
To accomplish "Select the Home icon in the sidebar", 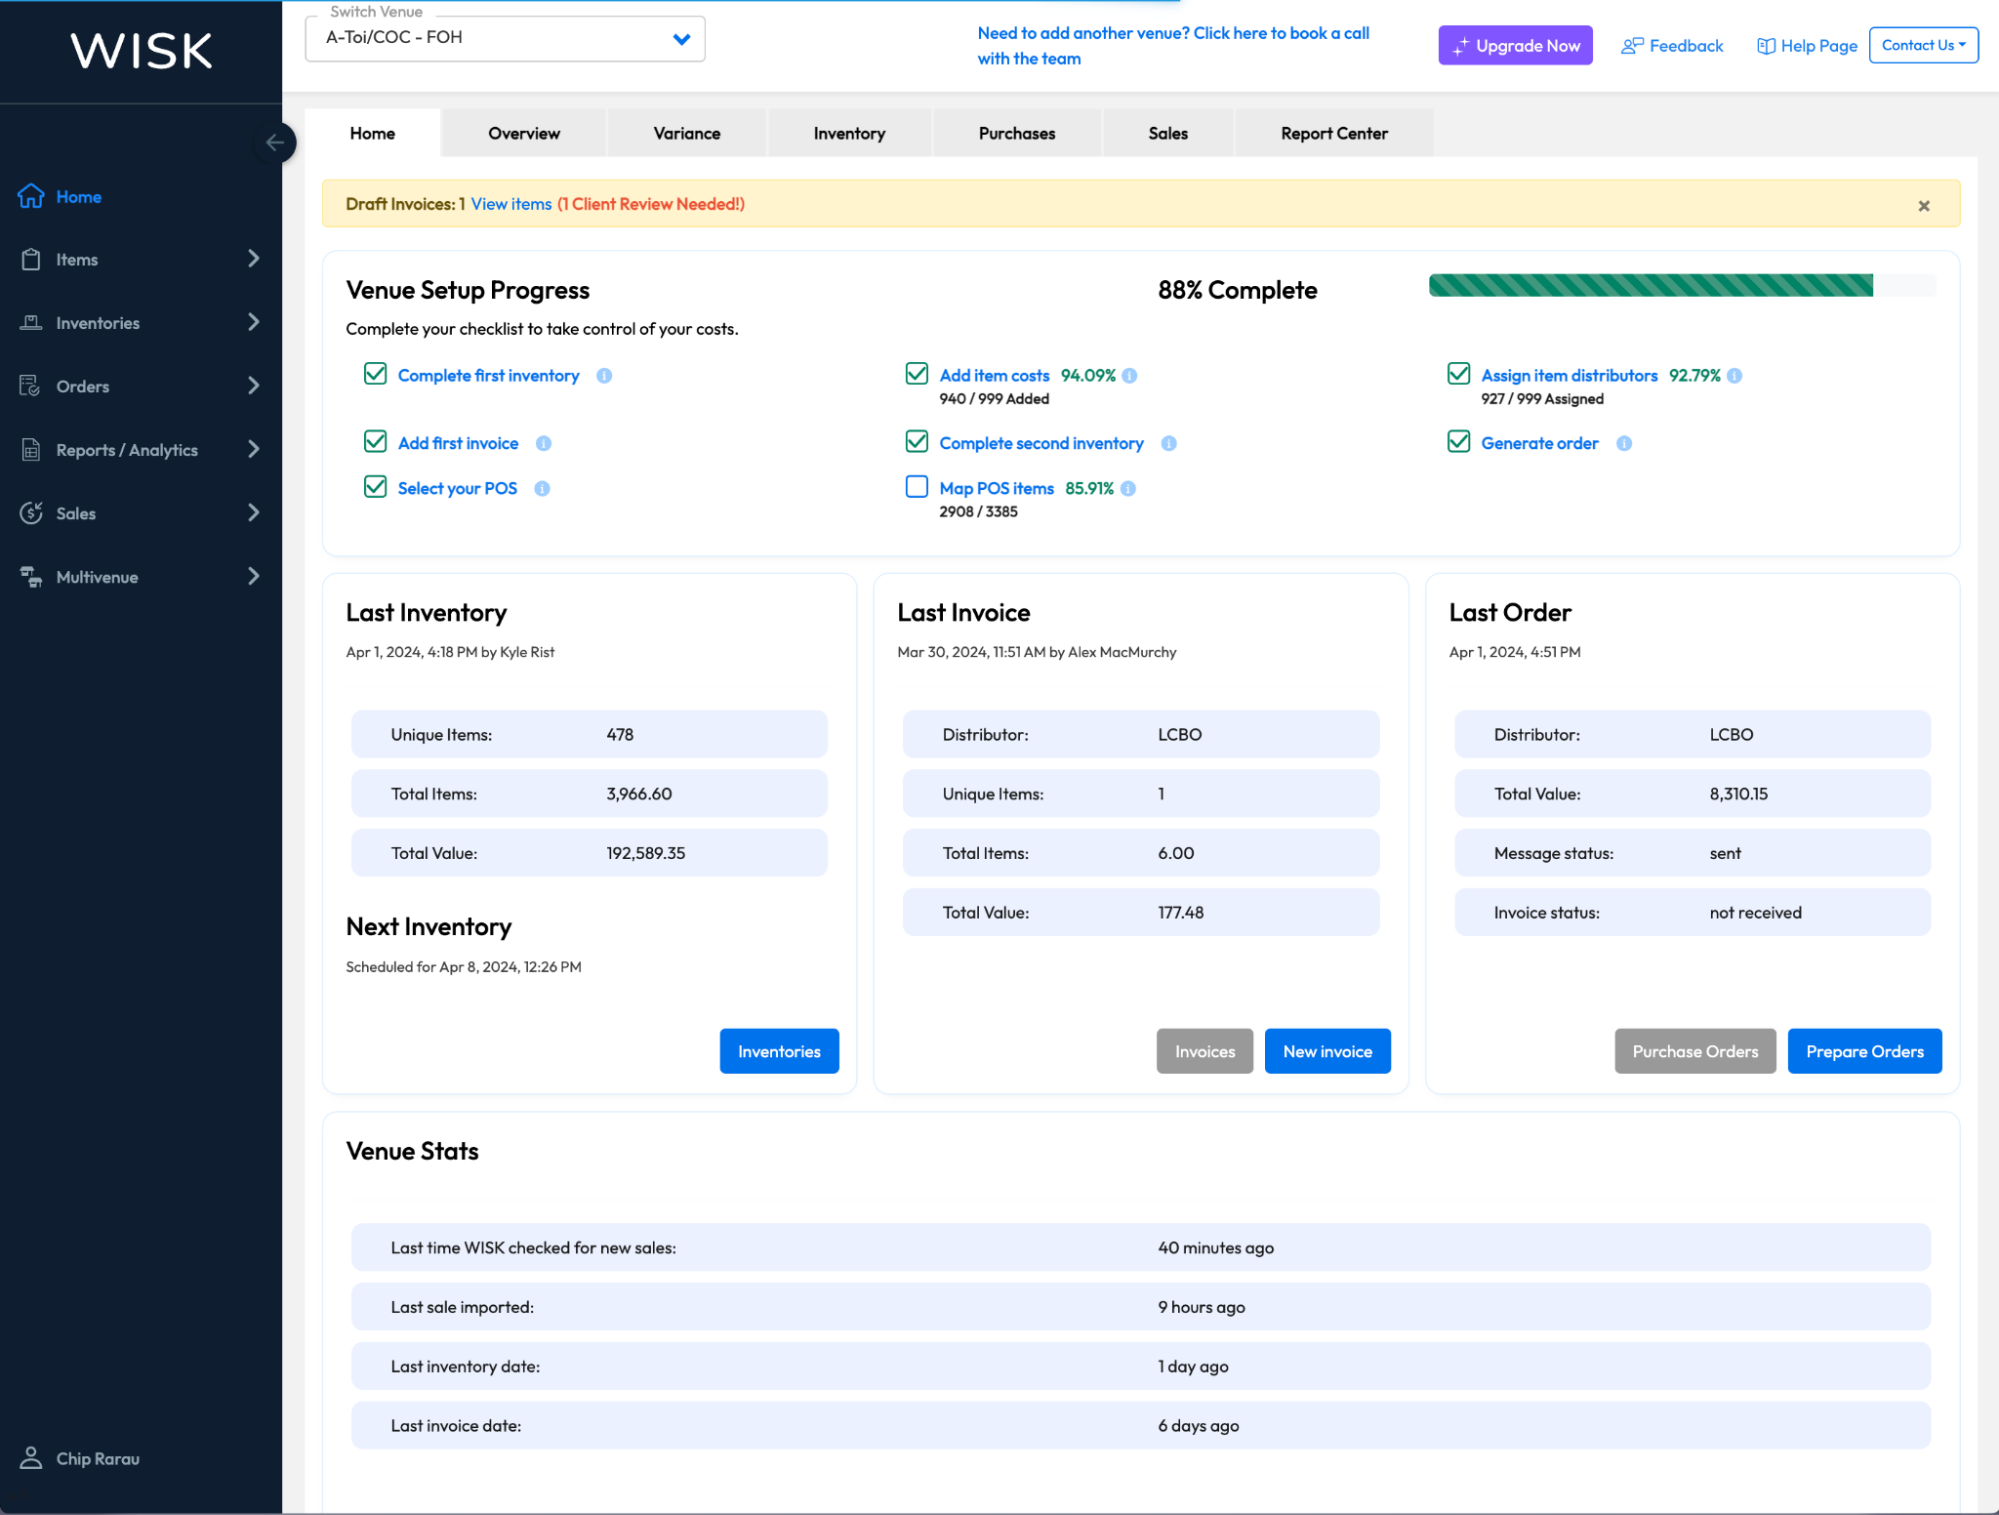I will coord(31,196).
